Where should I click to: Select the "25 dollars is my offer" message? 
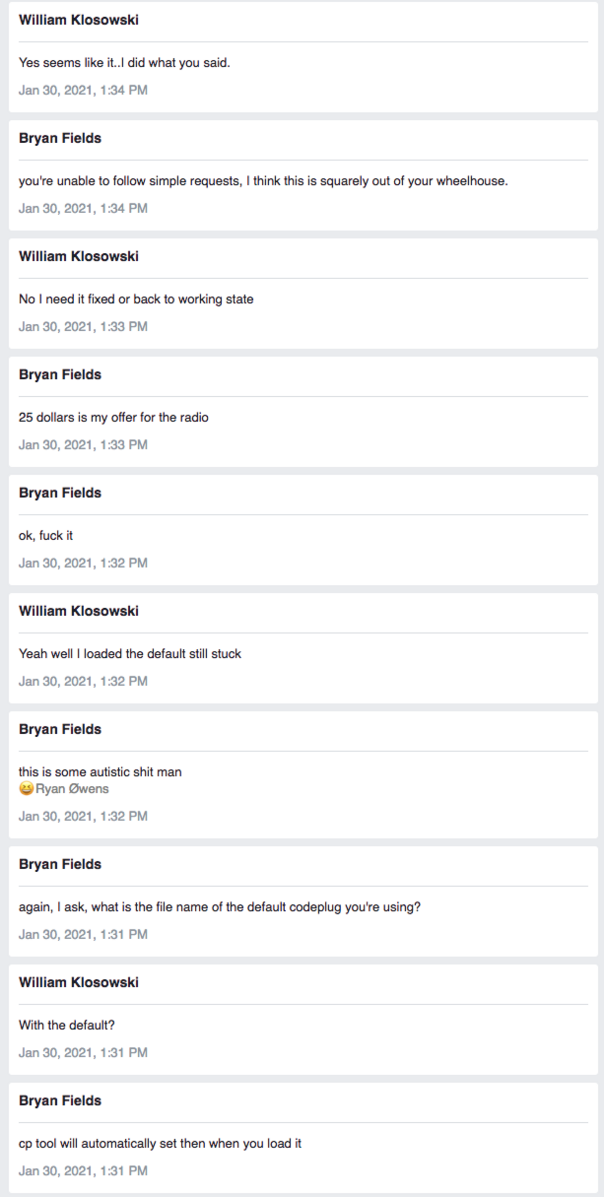(114, 417)
